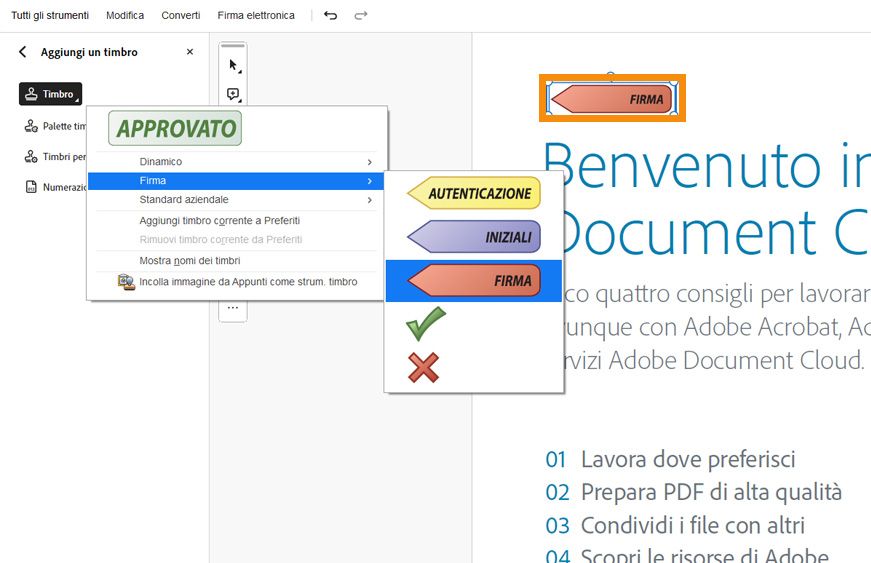Click the FIRMA stamp placed on the page
This screenshot has height=563, width=871.
[x=612, y=99]
